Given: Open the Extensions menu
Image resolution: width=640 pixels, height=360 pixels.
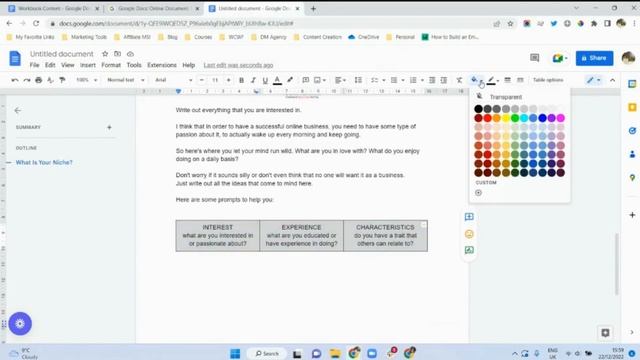Looking at the screenshot, I should pos(162,65).
